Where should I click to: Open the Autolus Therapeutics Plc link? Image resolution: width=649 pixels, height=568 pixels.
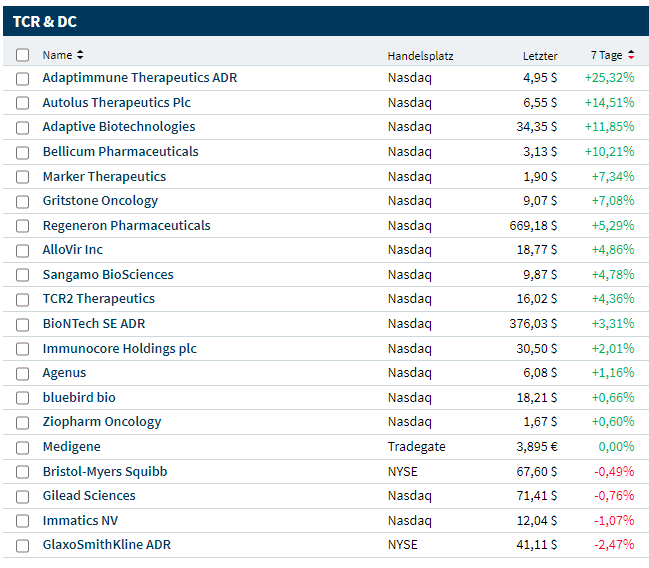[x=116, y=102]
